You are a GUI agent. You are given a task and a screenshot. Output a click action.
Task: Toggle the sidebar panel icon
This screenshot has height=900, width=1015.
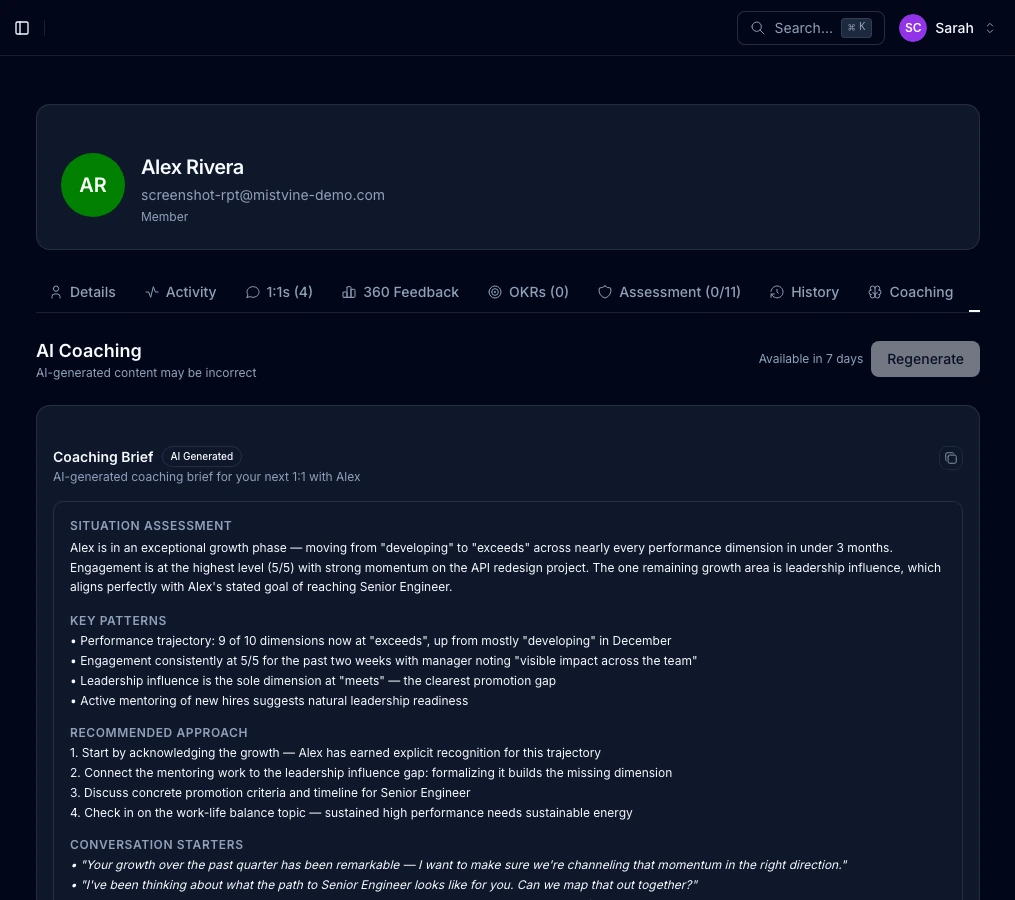point(22,28)
